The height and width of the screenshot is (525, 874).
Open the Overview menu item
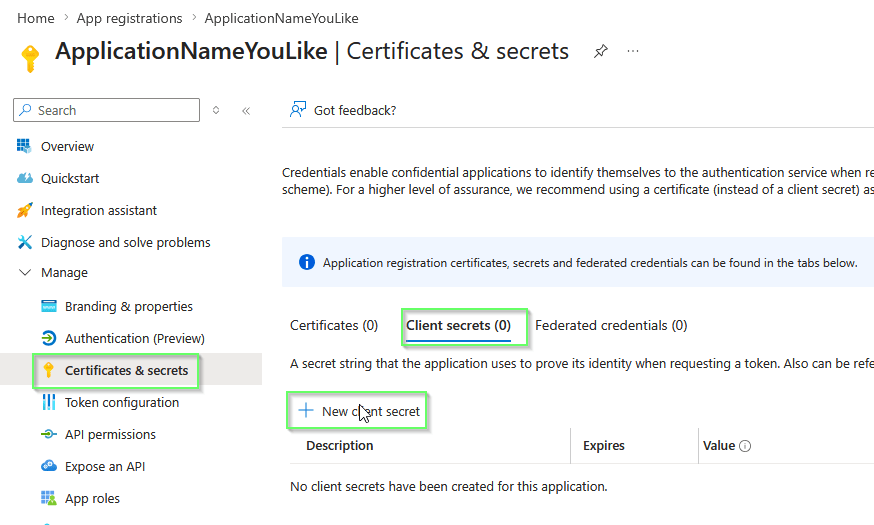67,147
